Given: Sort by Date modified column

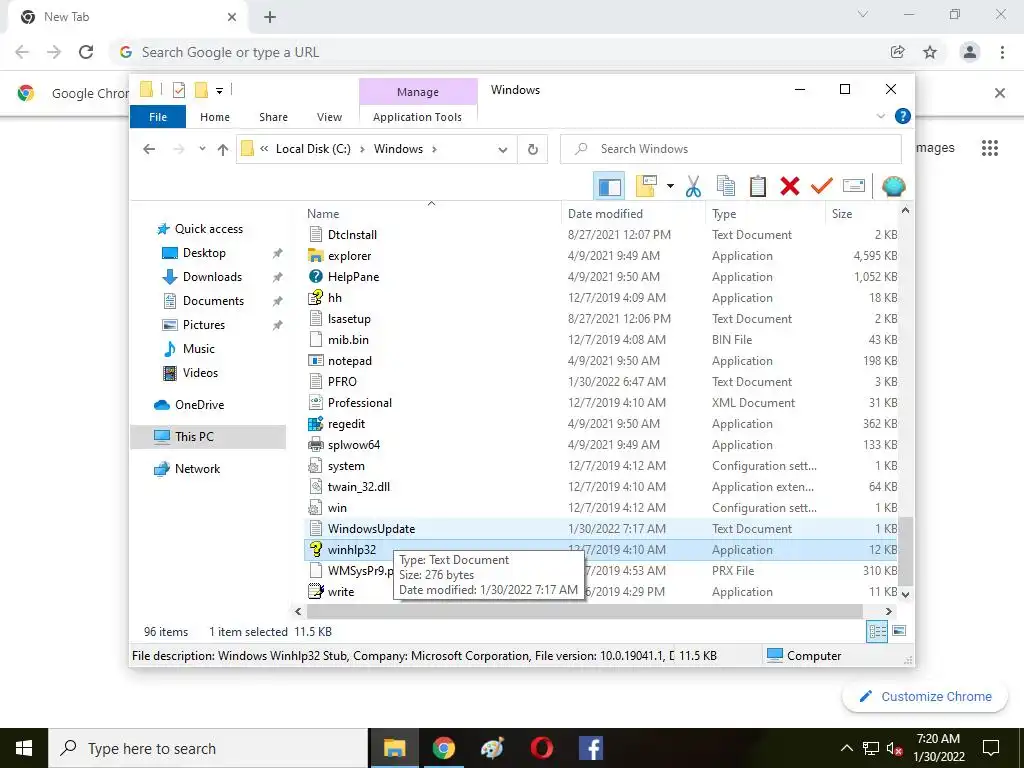Looking at the screenshot, I should [633, 214].
